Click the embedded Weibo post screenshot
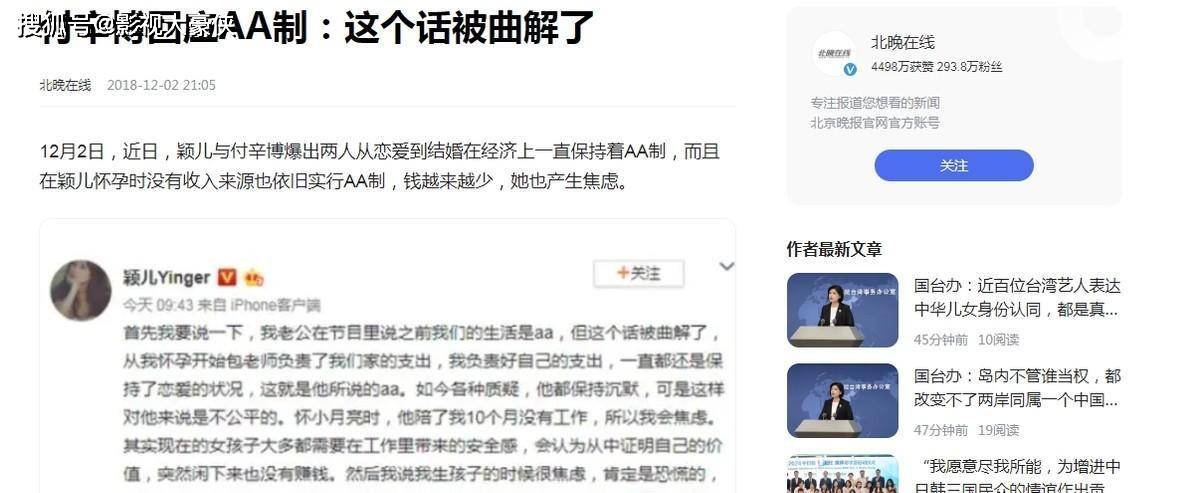Screen dimensions: 1200x493 [388, 357]
